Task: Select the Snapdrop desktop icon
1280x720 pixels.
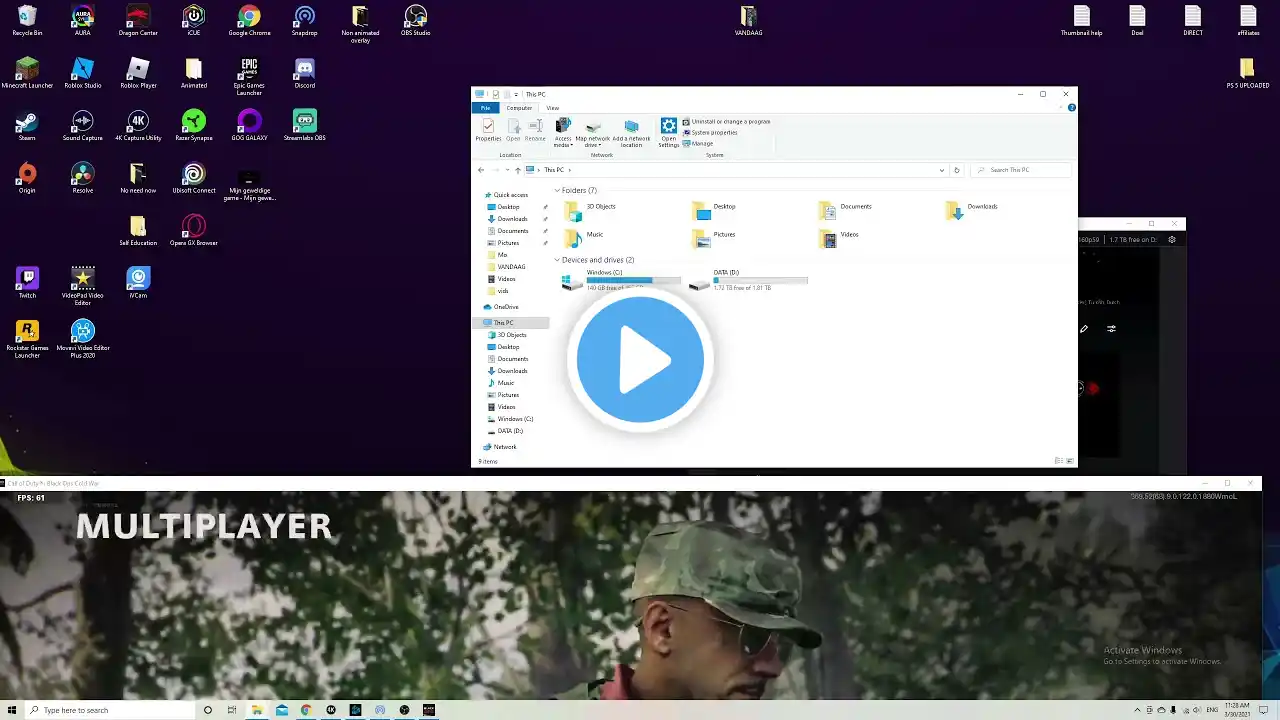Action: 305,21
